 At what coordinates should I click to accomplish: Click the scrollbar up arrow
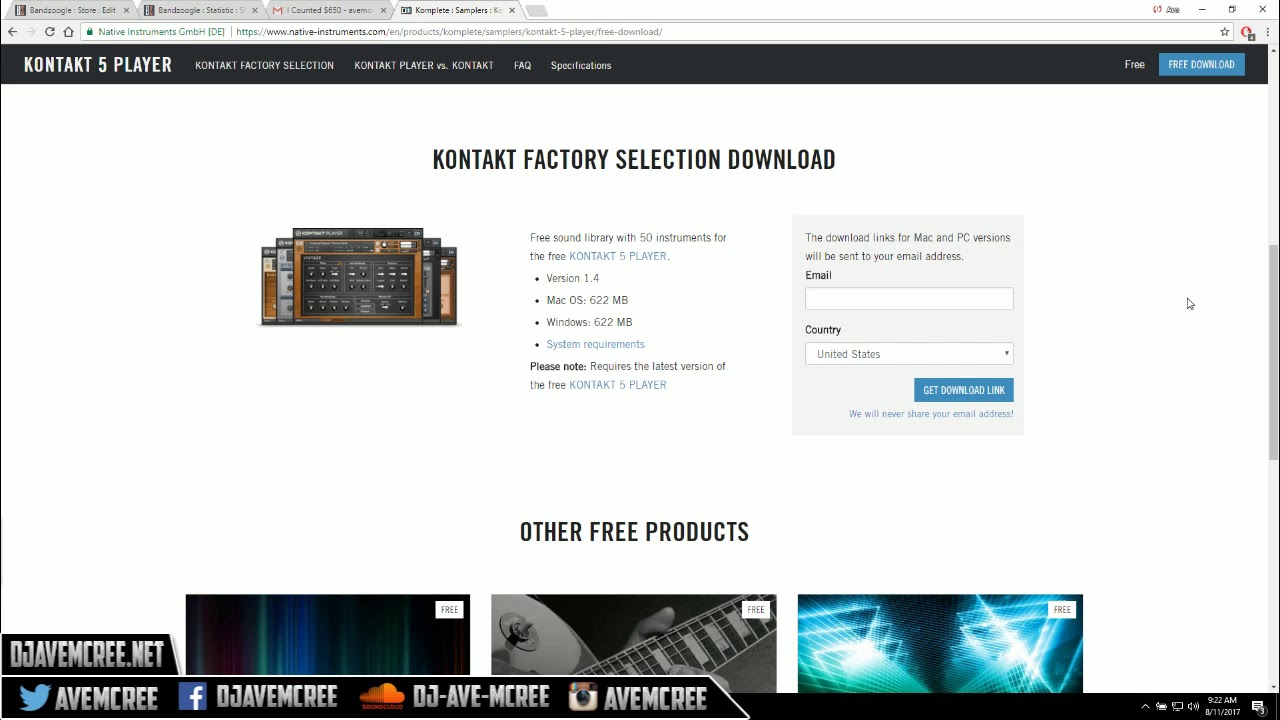click(x=1273, y=50)
